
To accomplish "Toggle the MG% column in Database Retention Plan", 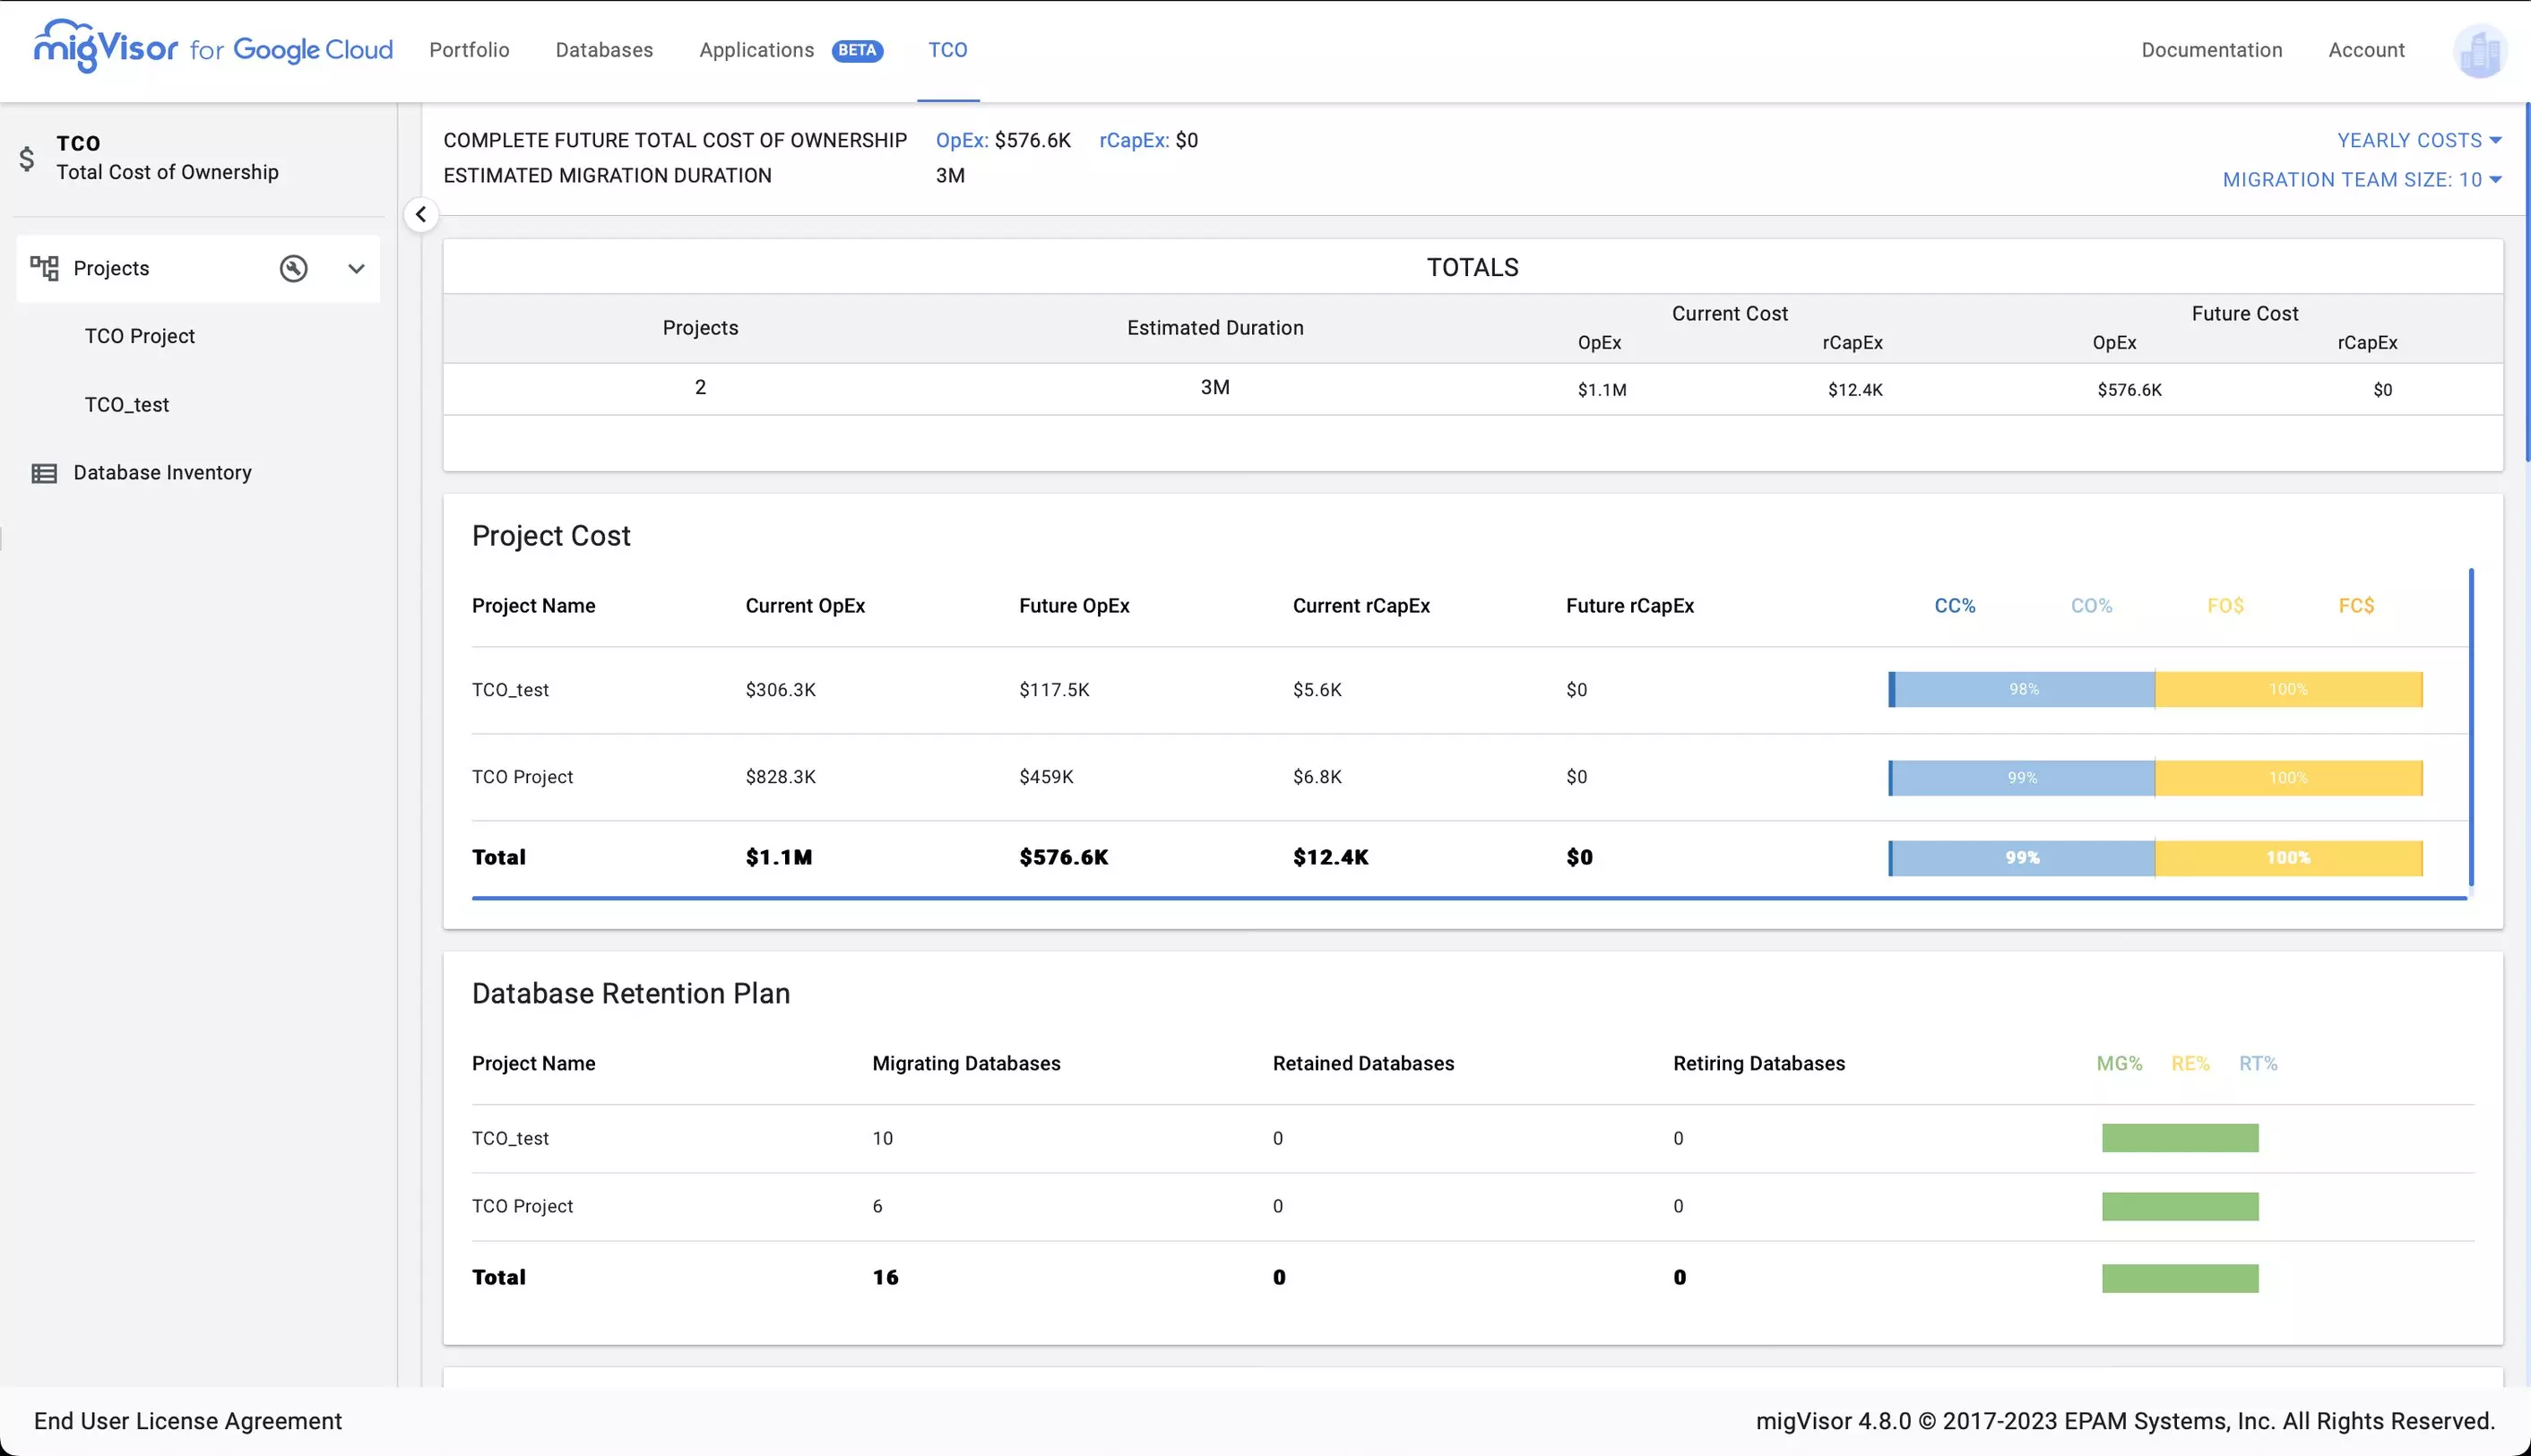I will [x=2119, y=1064].
